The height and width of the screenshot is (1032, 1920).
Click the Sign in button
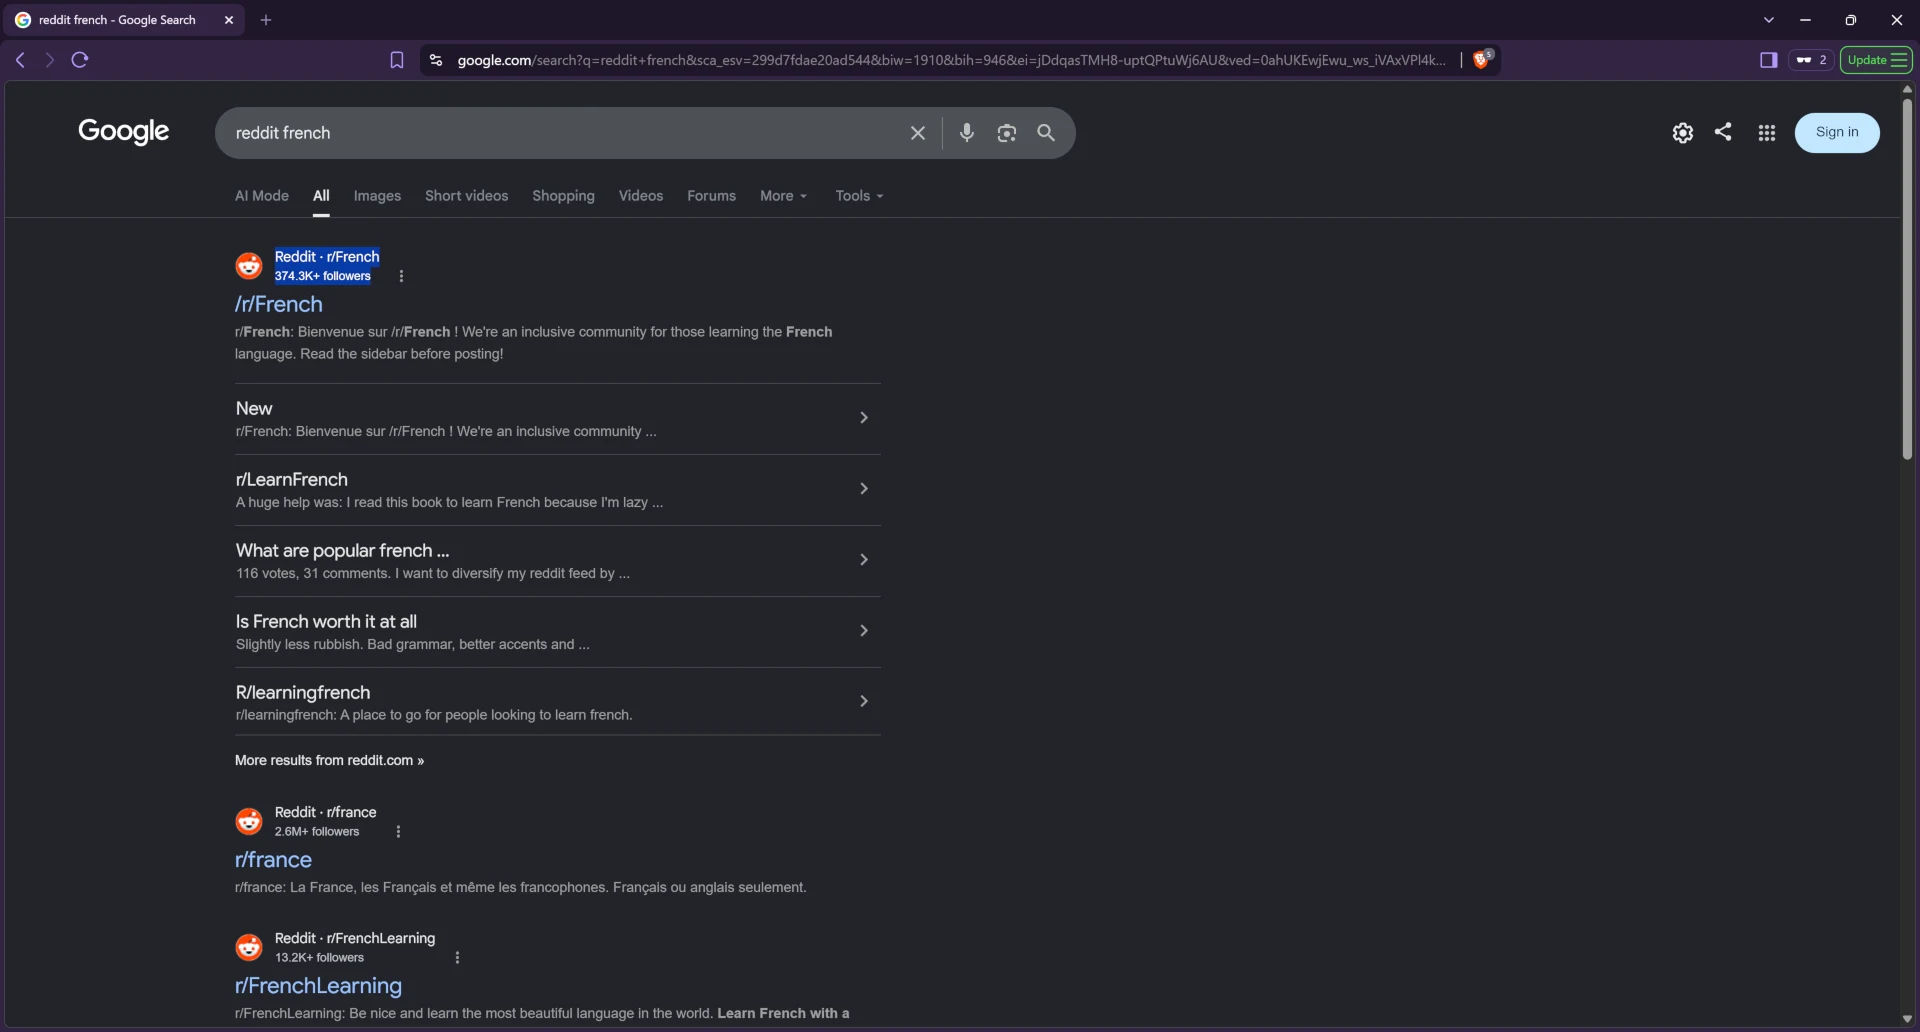(x=1837, y=132)
